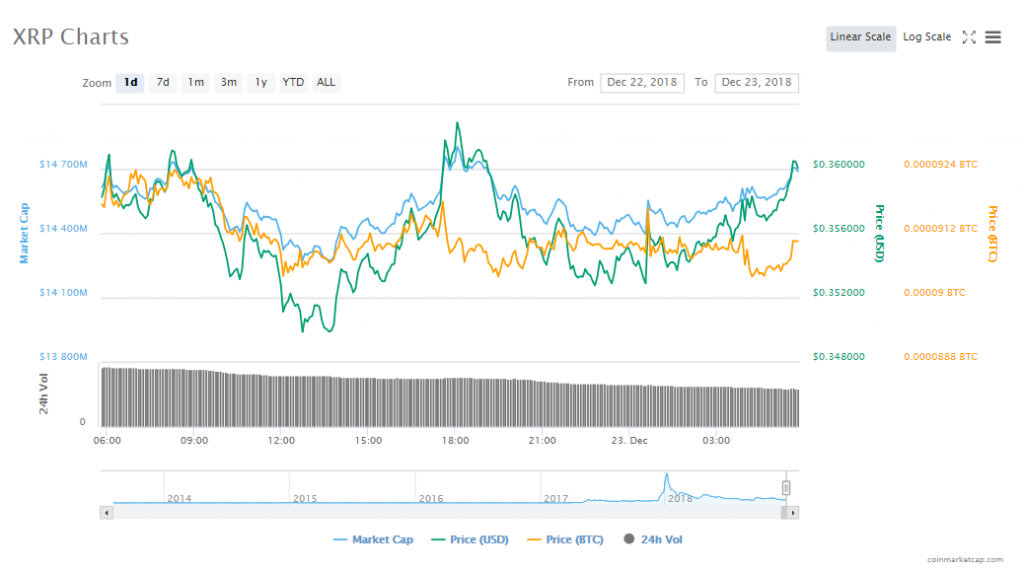Screen dimensions: 1024x571
Task: Switch to Log Scale
Action: [927, 37]
